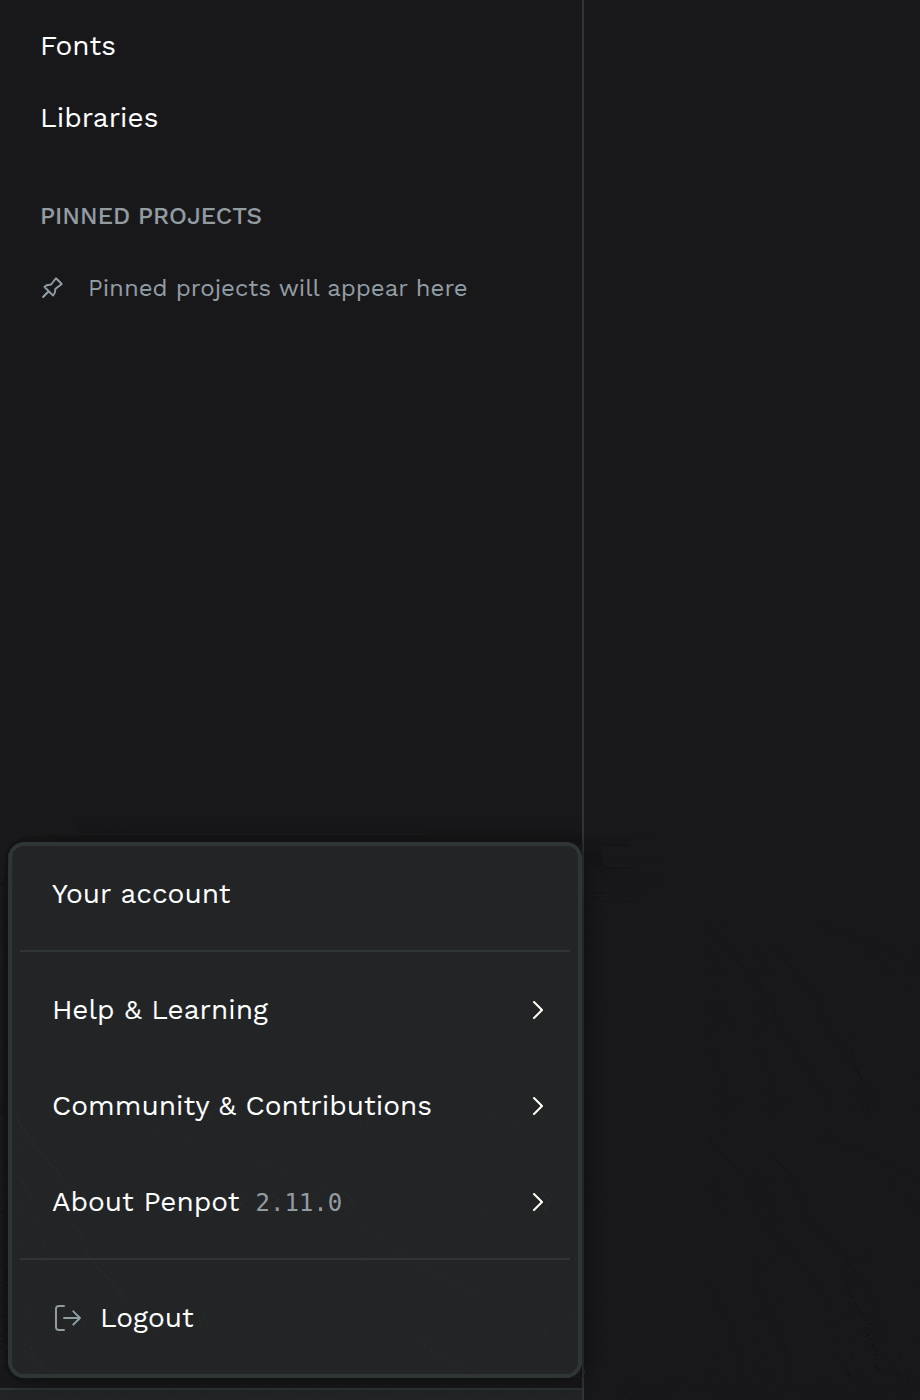The height and width of the screenshot is (1400, 920).
Task: Click the bottom bar beneath the Logout menu
Action: [x=290, y=1394]
